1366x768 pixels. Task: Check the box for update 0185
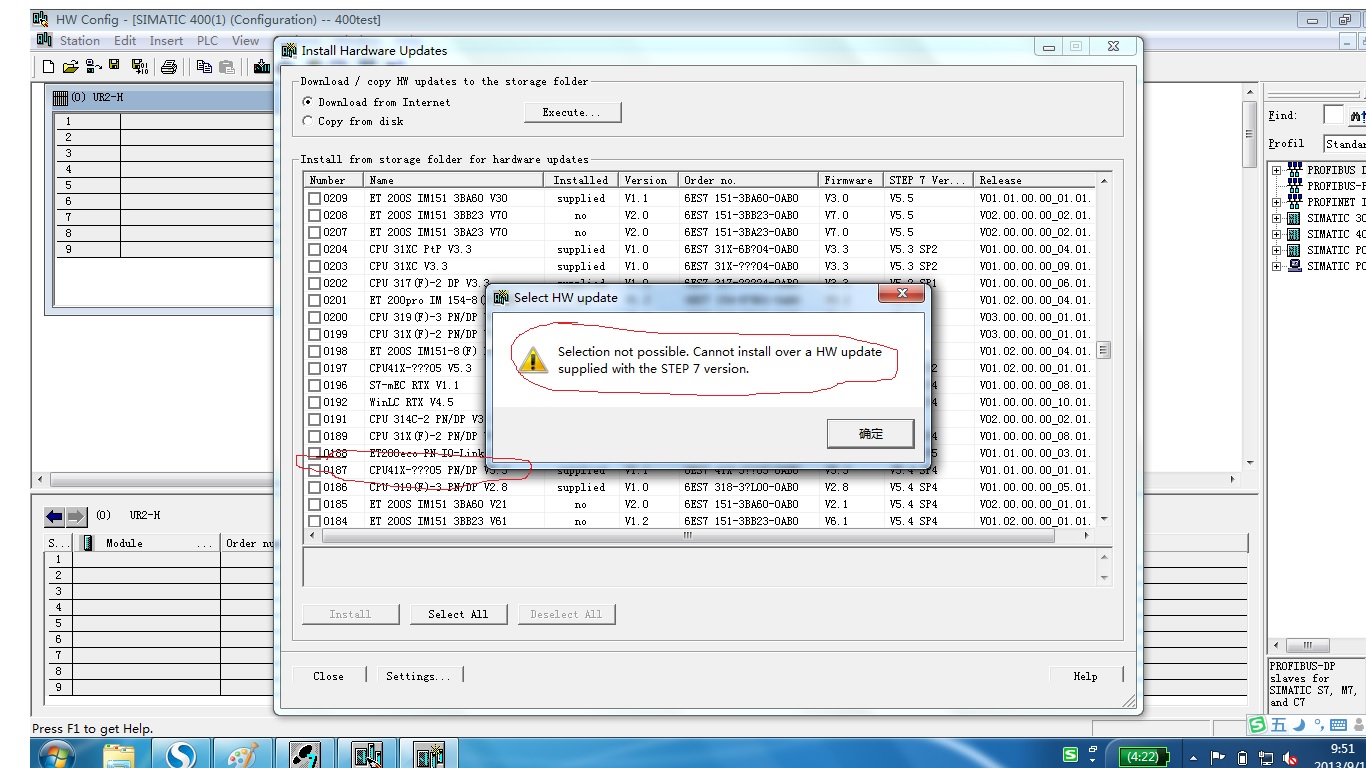click(x=314, y=504)
